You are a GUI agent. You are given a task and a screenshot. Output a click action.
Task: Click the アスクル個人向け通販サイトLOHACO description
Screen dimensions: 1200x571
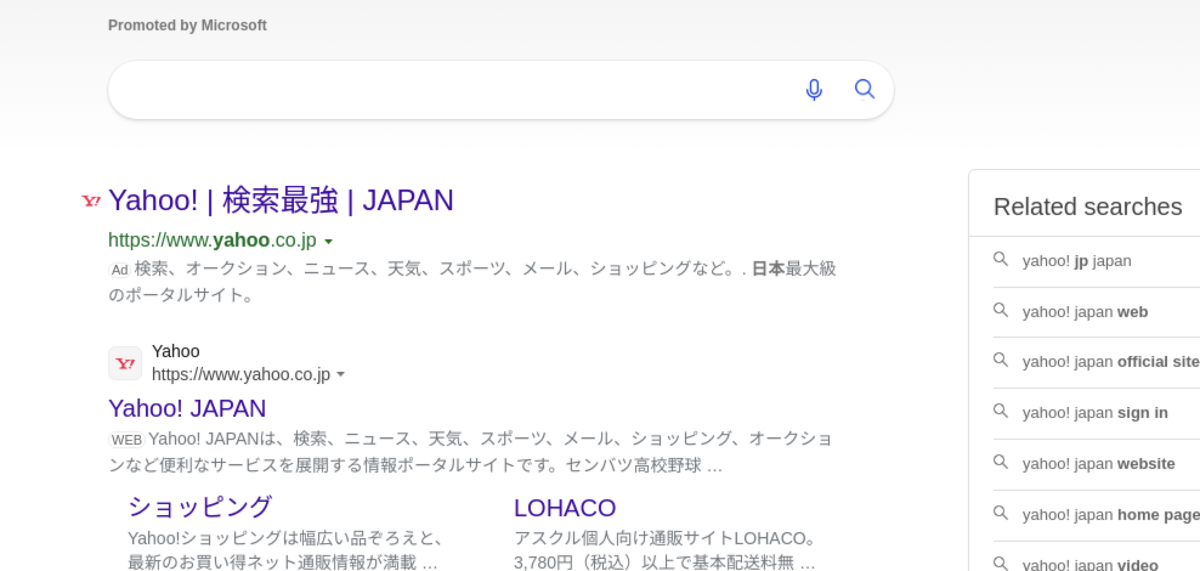[x=668, y=550]
